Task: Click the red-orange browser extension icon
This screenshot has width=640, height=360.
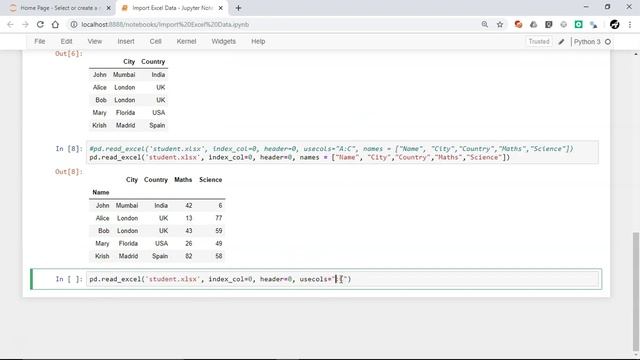Action: click(518, 24)
